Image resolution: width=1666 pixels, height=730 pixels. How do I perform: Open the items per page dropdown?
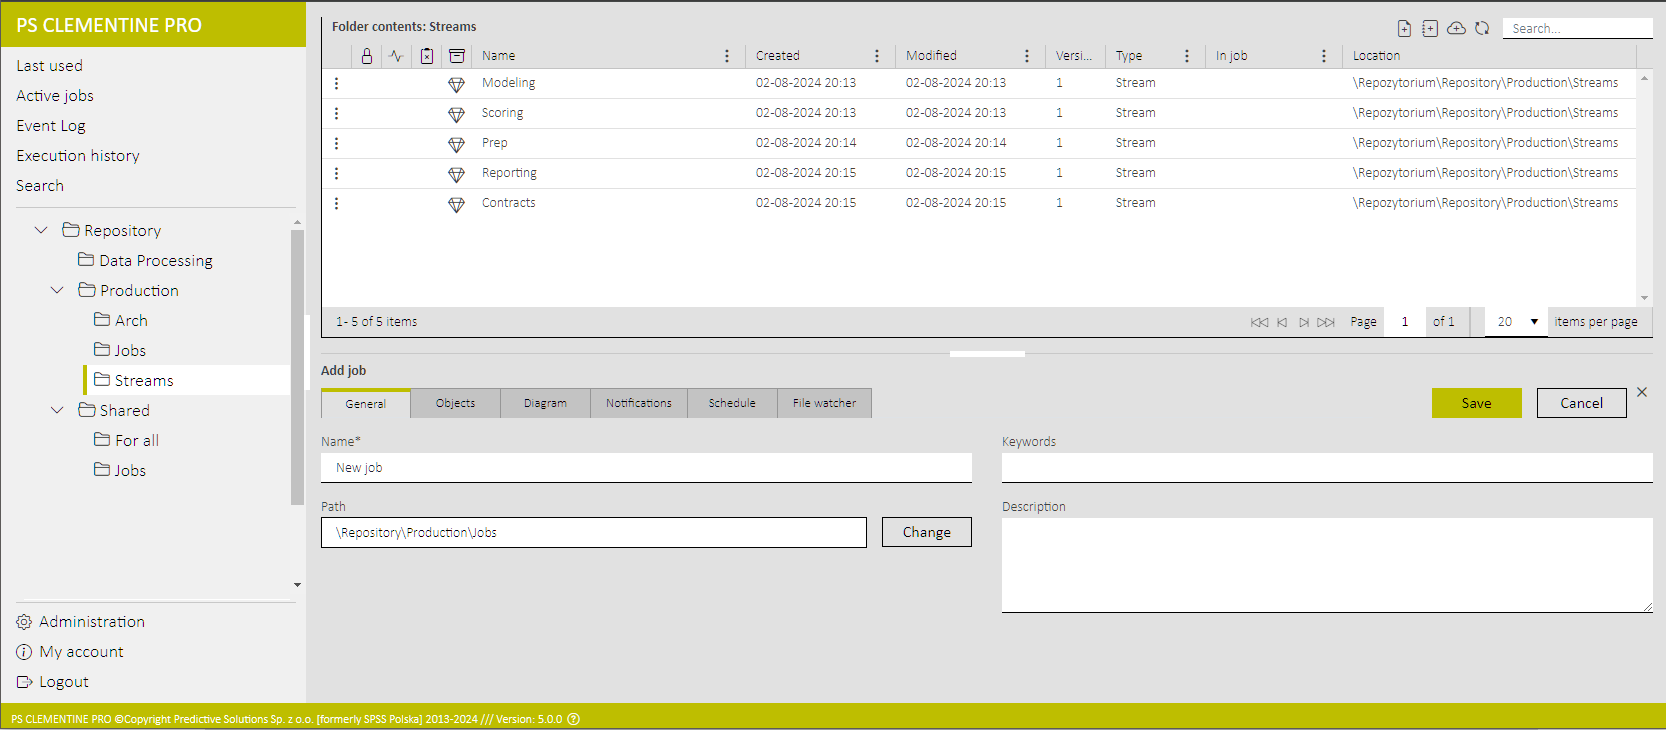(x=1516, y=322)
